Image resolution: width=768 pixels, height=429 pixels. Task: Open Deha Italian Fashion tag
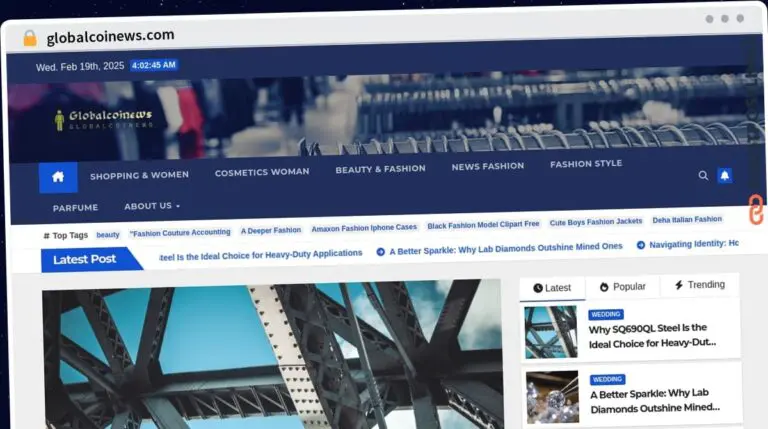click(x=687, y=220)
